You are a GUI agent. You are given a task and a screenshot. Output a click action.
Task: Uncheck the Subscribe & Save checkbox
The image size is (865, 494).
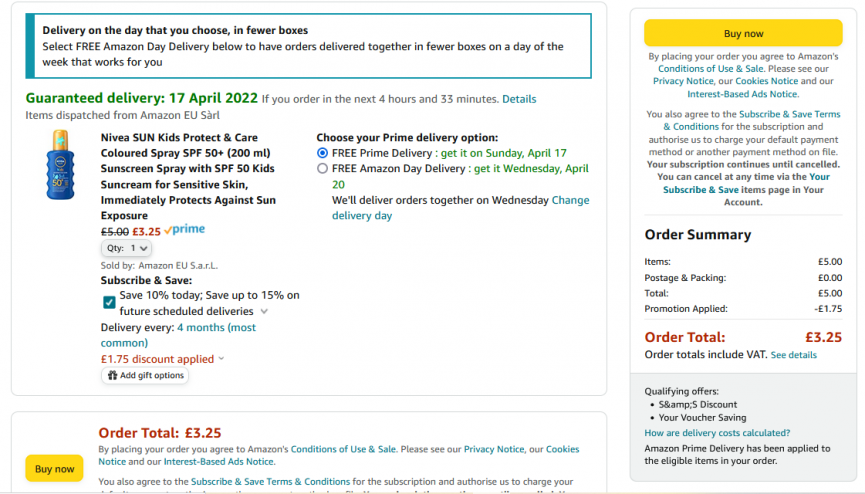click(109, 302)
